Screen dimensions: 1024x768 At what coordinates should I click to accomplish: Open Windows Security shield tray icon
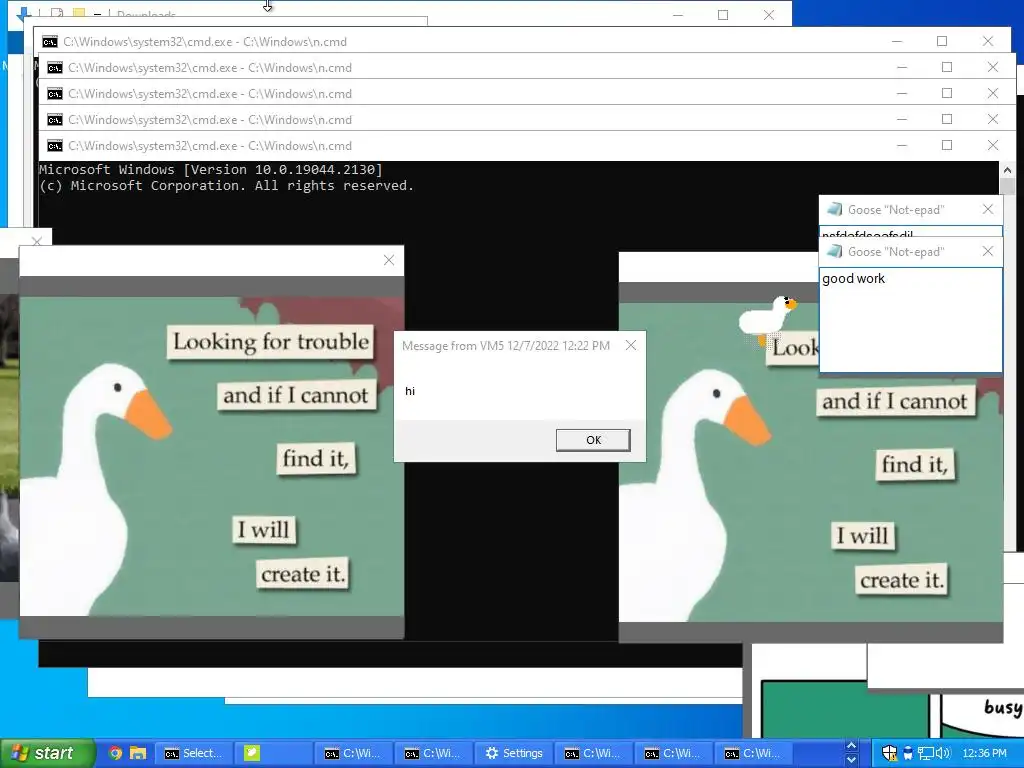point(889,753)
